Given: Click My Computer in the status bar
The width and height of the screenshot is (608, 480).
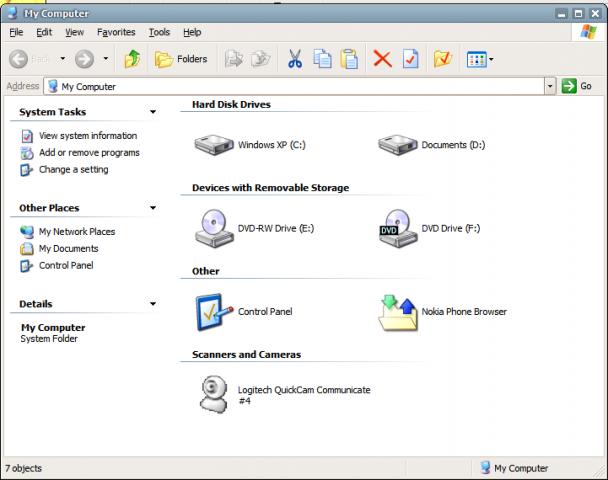Looking at the screenshot, I should pos(514,468).
